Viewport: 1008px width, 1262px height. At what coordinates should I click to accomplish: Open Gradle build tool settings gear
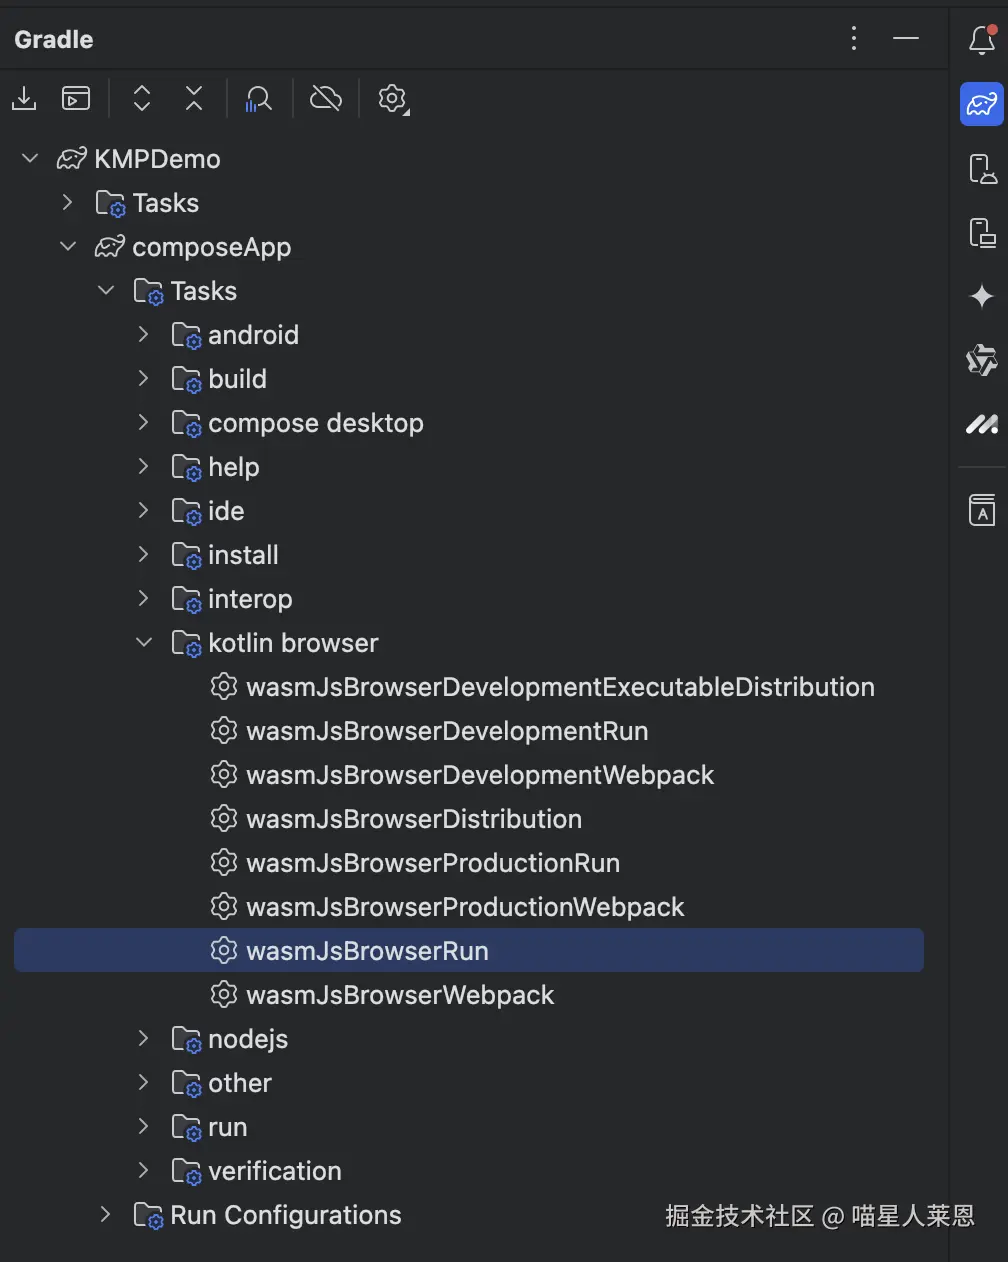(x=393, y=98)
